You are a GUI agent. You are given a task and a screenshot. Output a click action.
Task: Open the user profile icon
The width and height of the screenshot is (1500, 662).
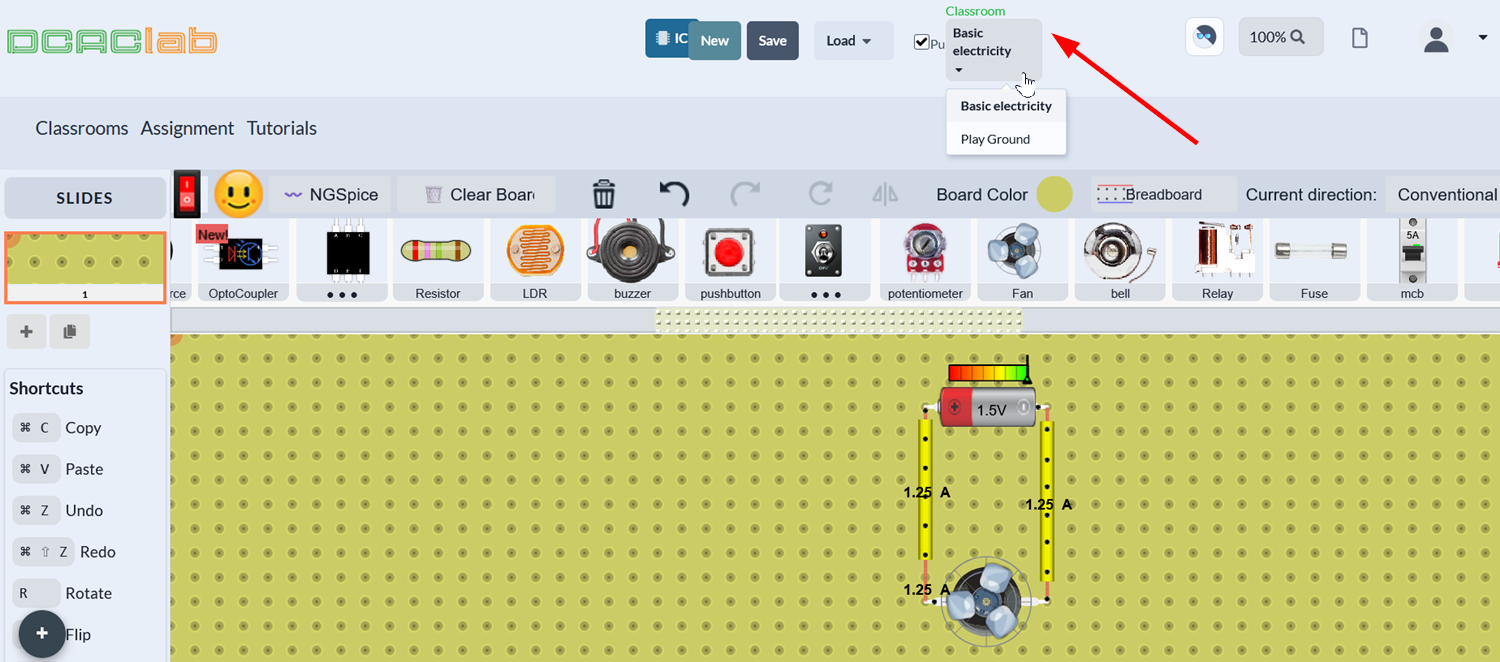pos(1436,39)
